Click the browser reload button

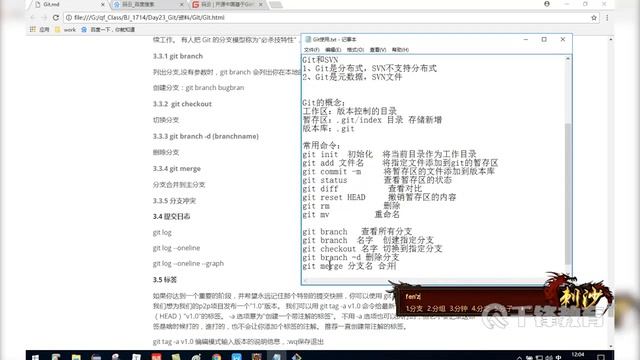[56, 18]
